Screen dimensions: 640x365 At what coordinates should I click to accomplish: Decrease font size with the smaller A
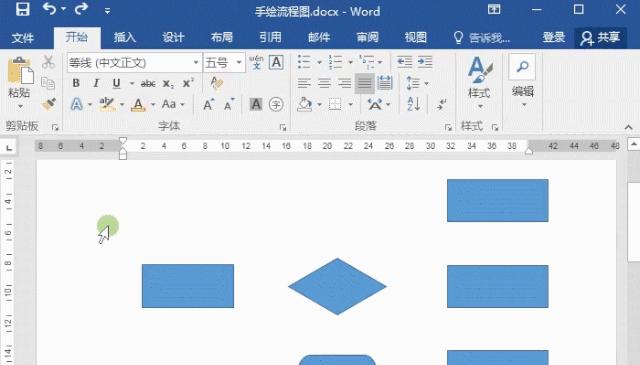click(x=229, y=105)
